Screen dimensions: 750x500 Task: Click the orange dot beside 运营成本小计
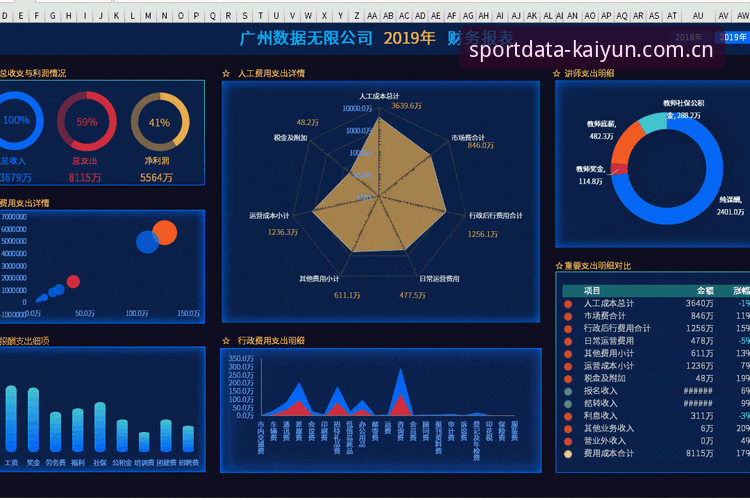tap(568, 367)
